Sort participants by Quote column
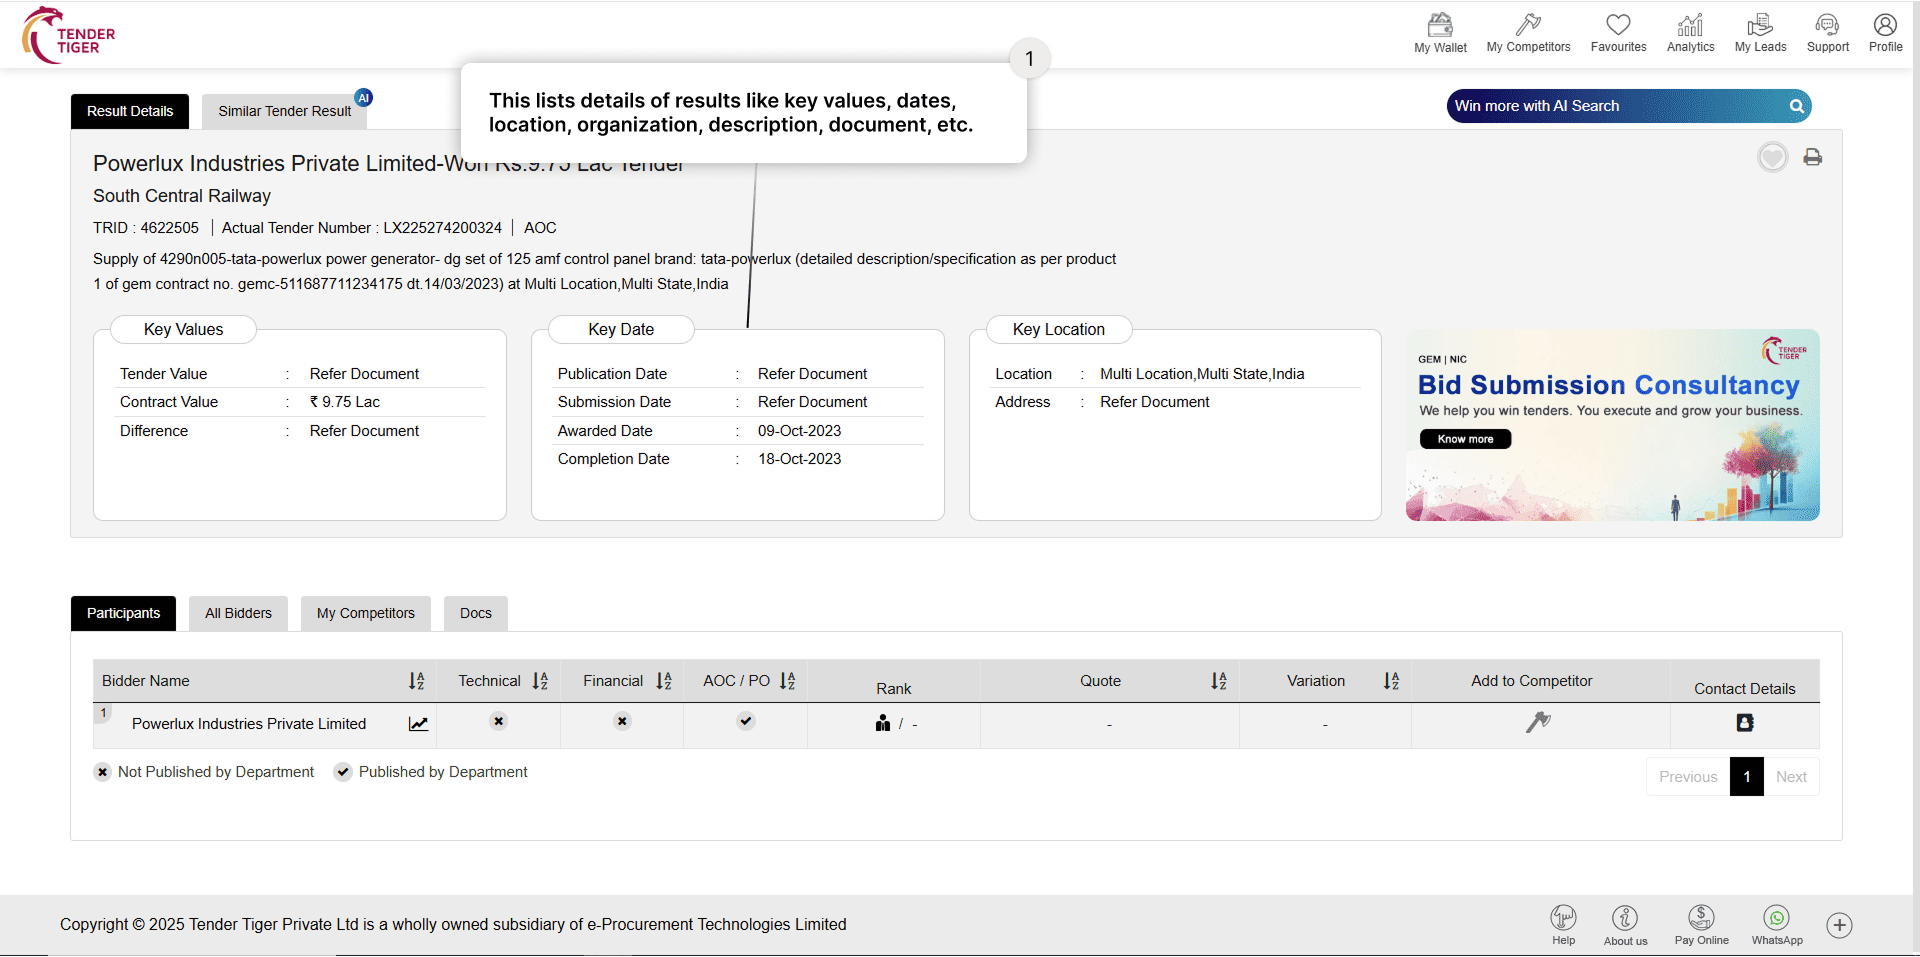1920x957 pixels. (x=1218, y=681)
